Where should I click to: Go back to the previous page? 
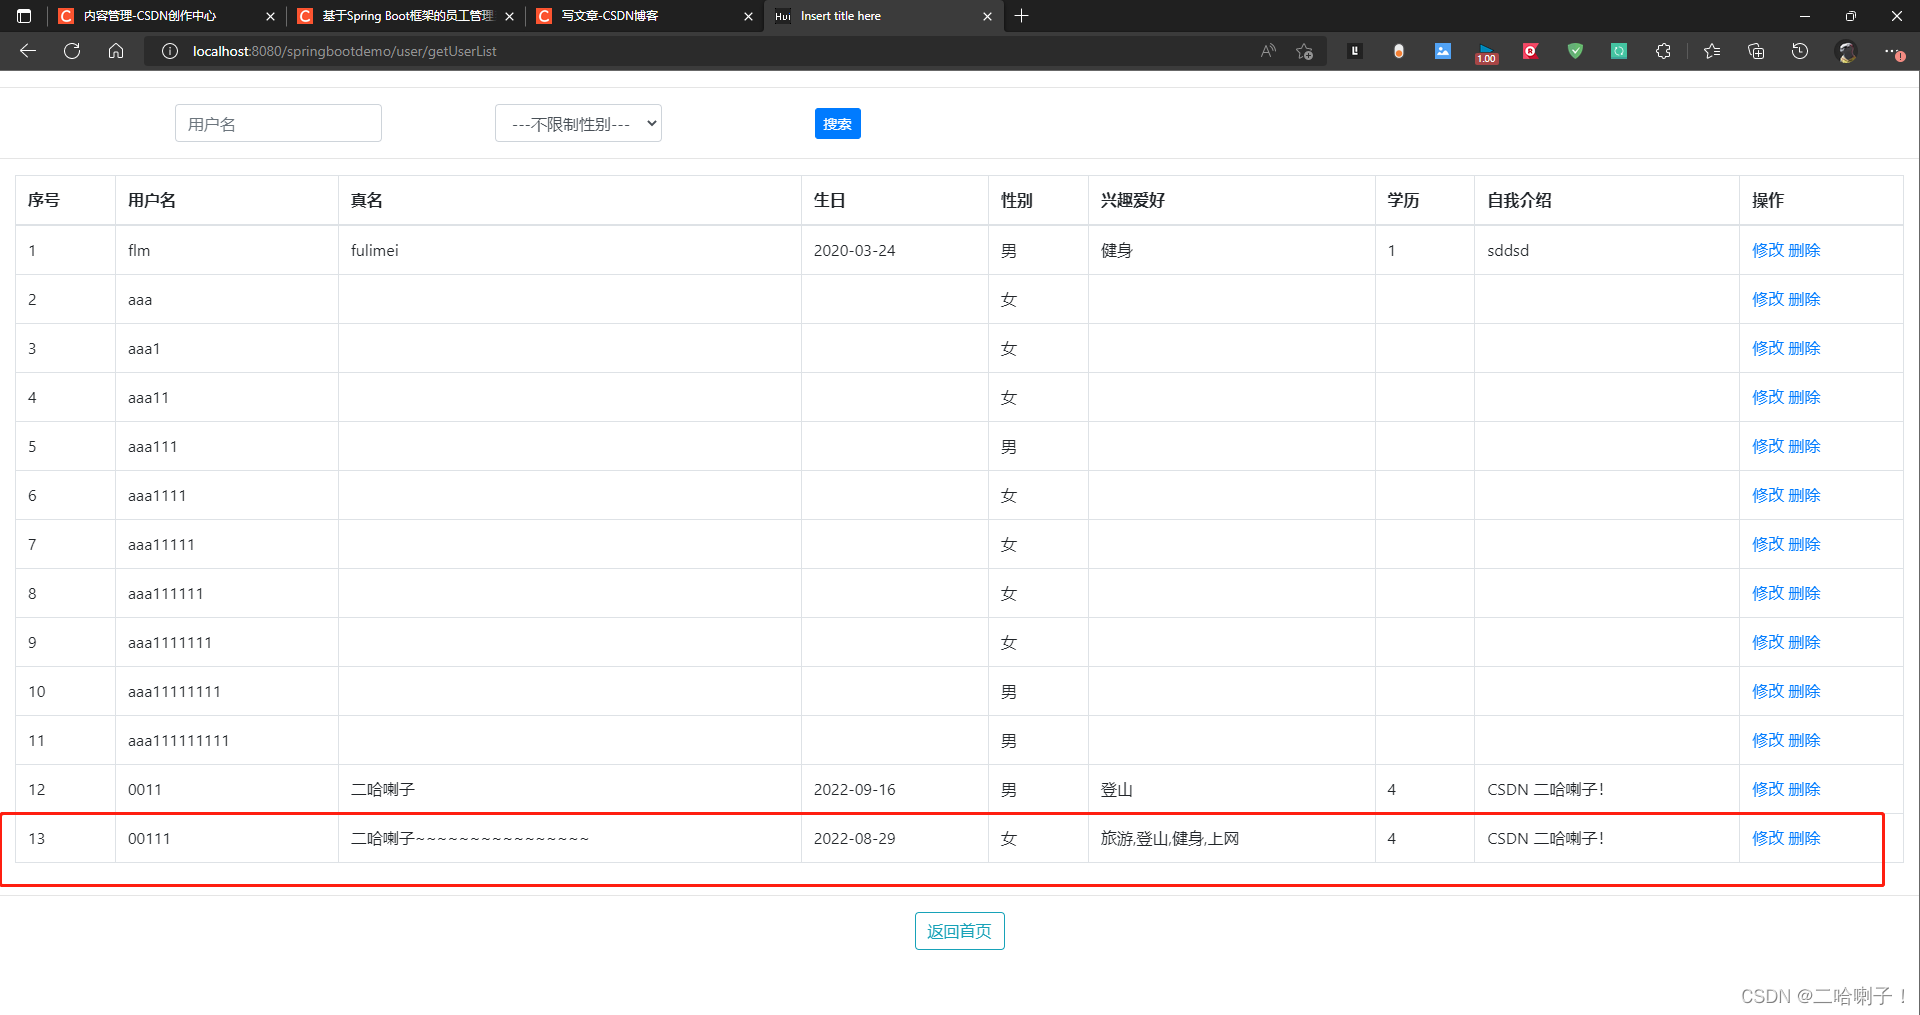[28, 51]
